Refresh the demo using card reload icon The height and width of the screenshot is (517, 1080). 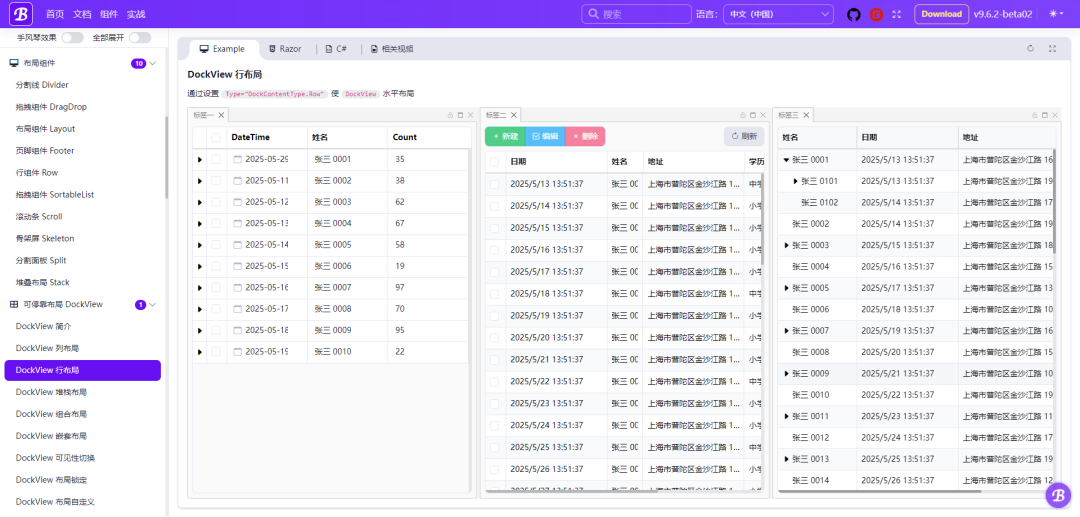pos(1030,49)
